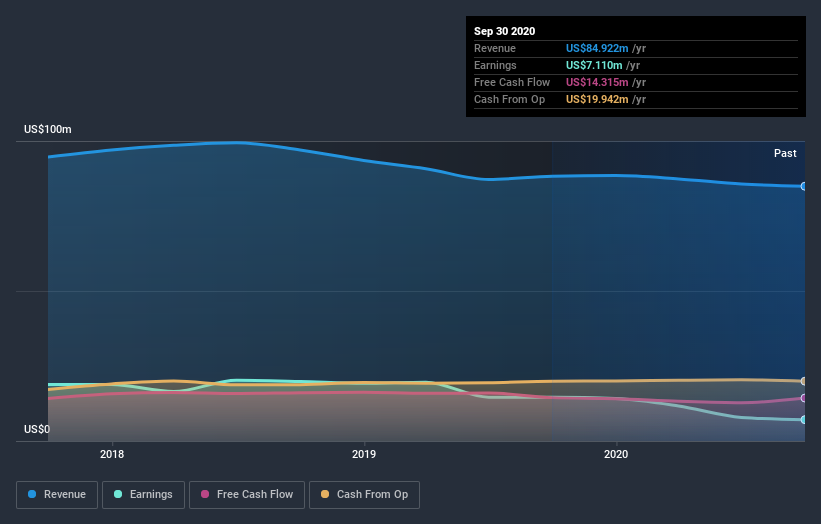Image resolution: width=821 pixels, height=524 pixels.
Task: Click the Revenue label in the tooltip
Action: pyautogui.click(x=495, y=48)
